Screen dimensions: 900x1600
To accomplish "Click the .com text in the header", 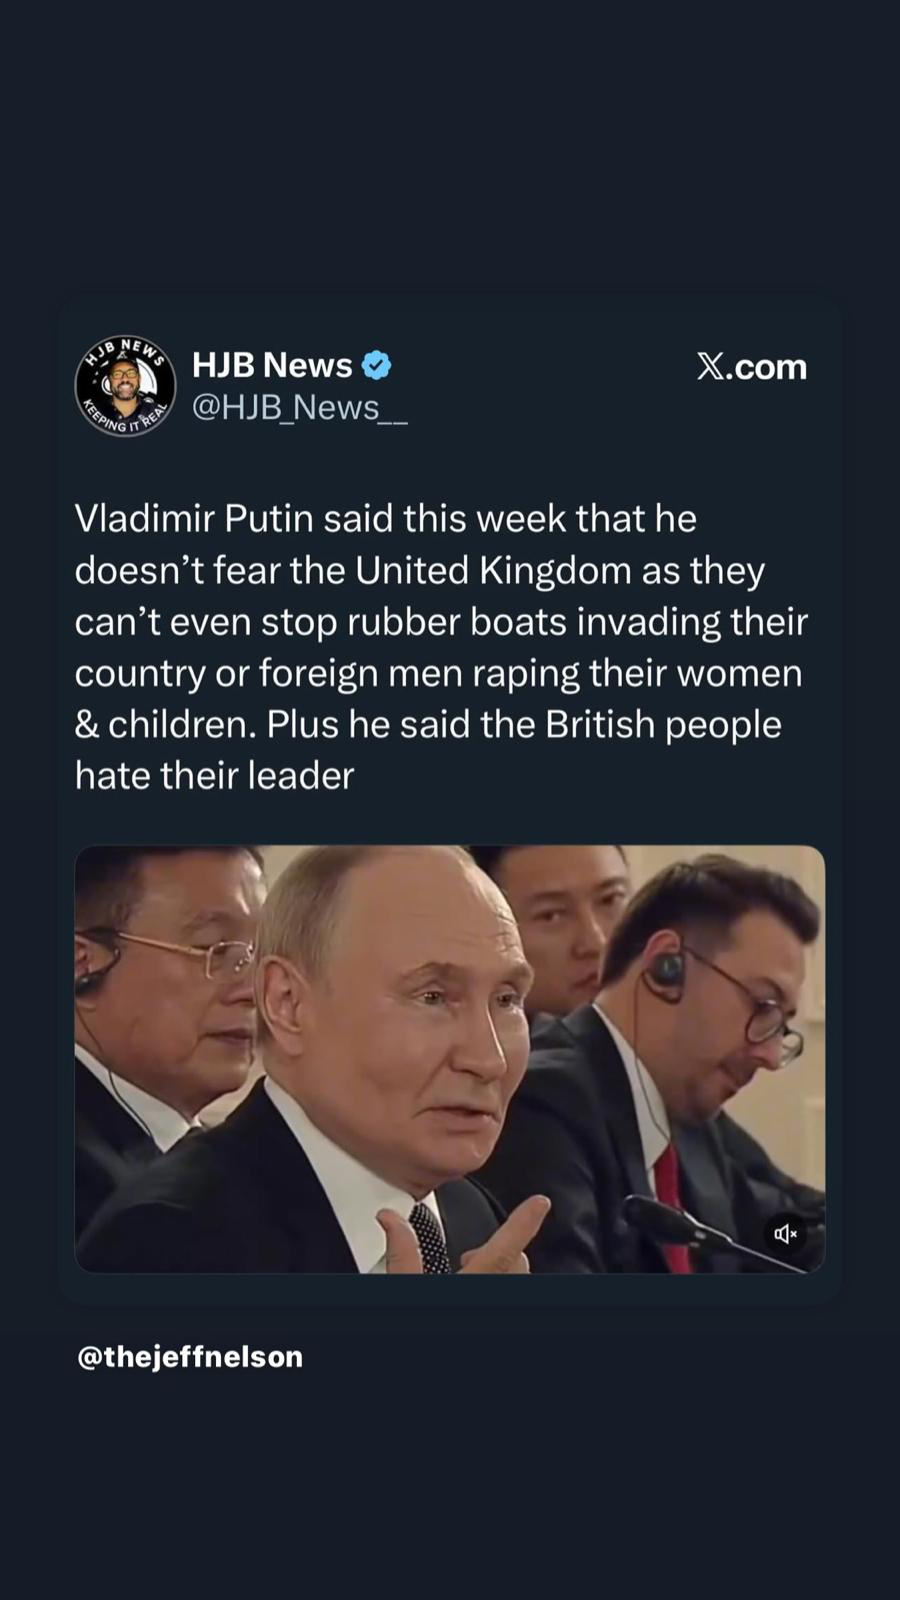I will [766, 367].
